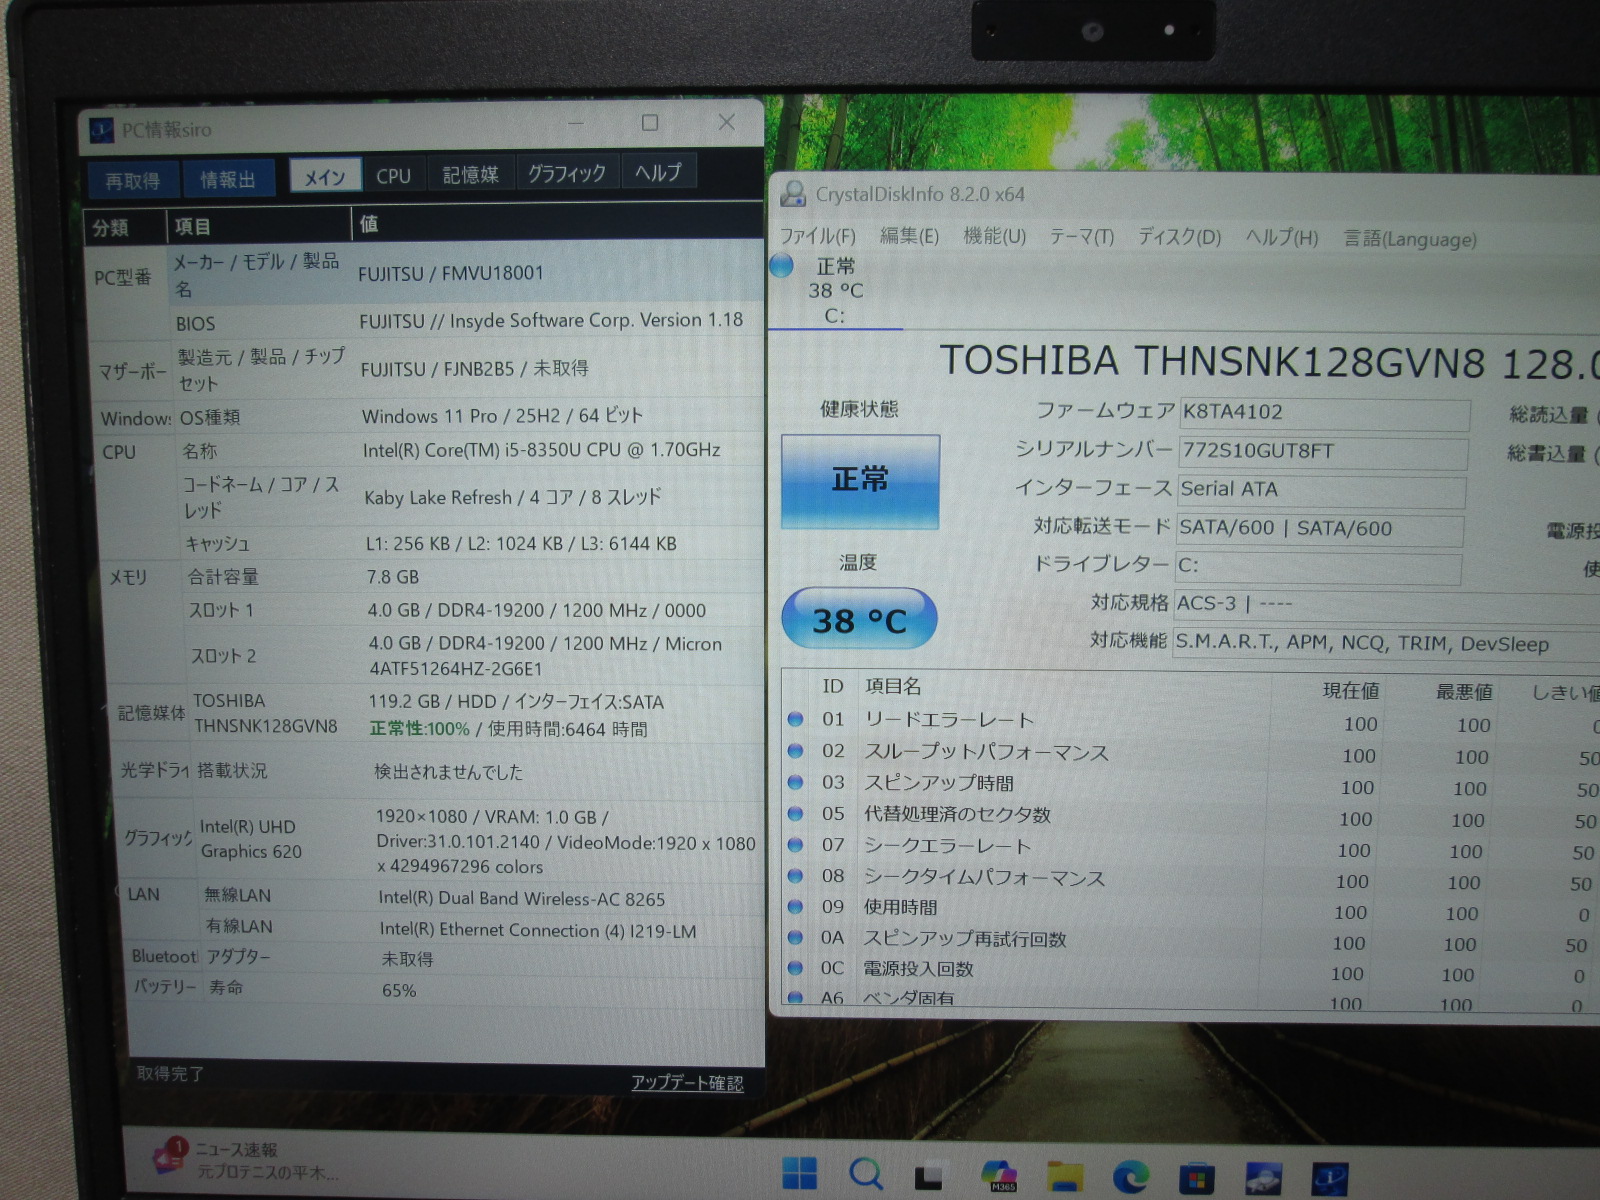Click the PC情報siro title bar app icon

101,130
